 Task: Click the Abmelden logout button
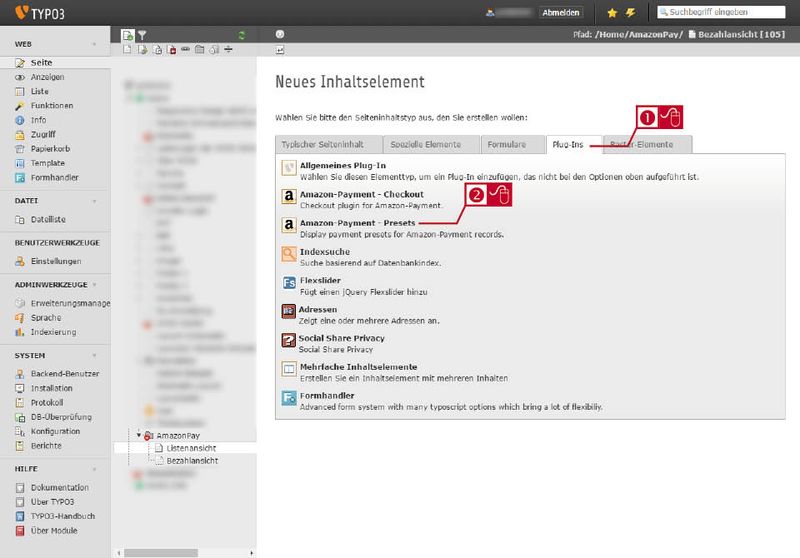561,13
